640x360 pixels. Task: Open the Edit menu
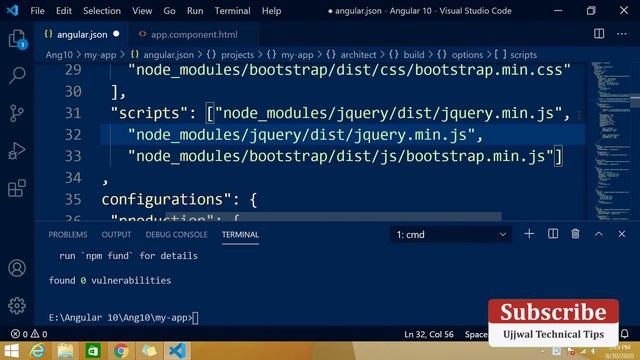[x=64, y=11]
